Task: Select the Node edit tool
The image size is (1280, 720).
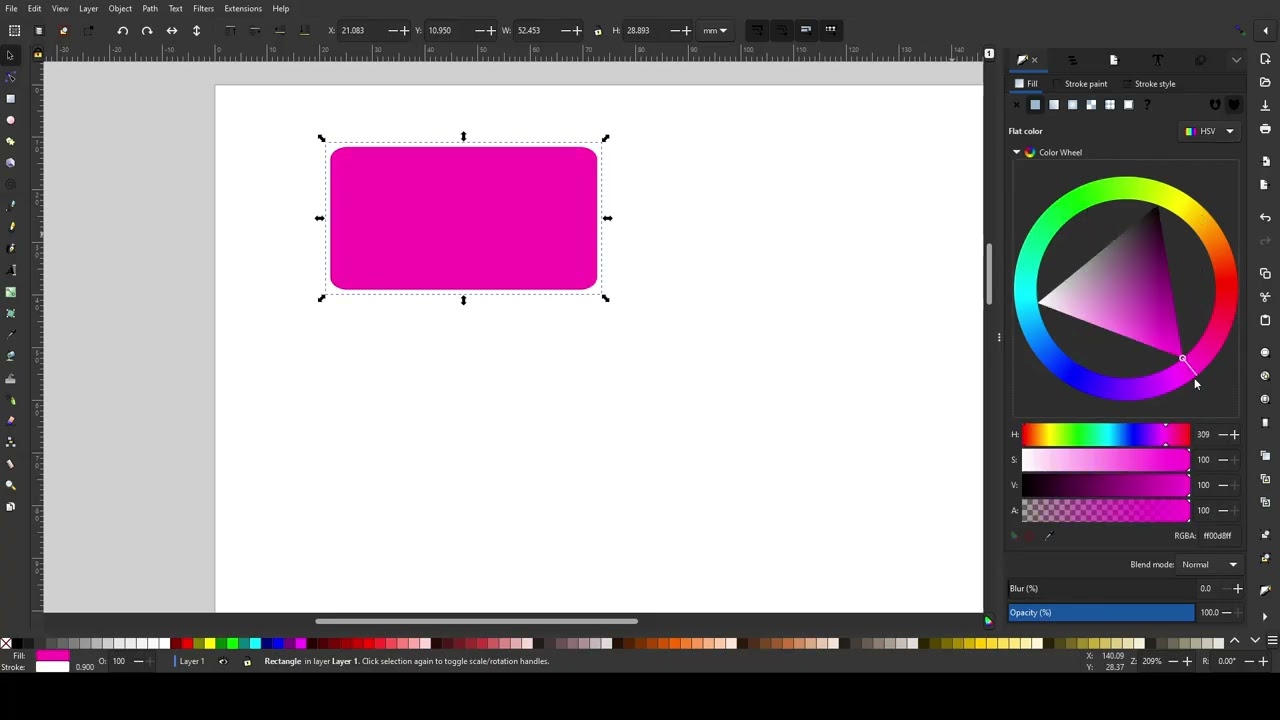Action: (10, 77)
